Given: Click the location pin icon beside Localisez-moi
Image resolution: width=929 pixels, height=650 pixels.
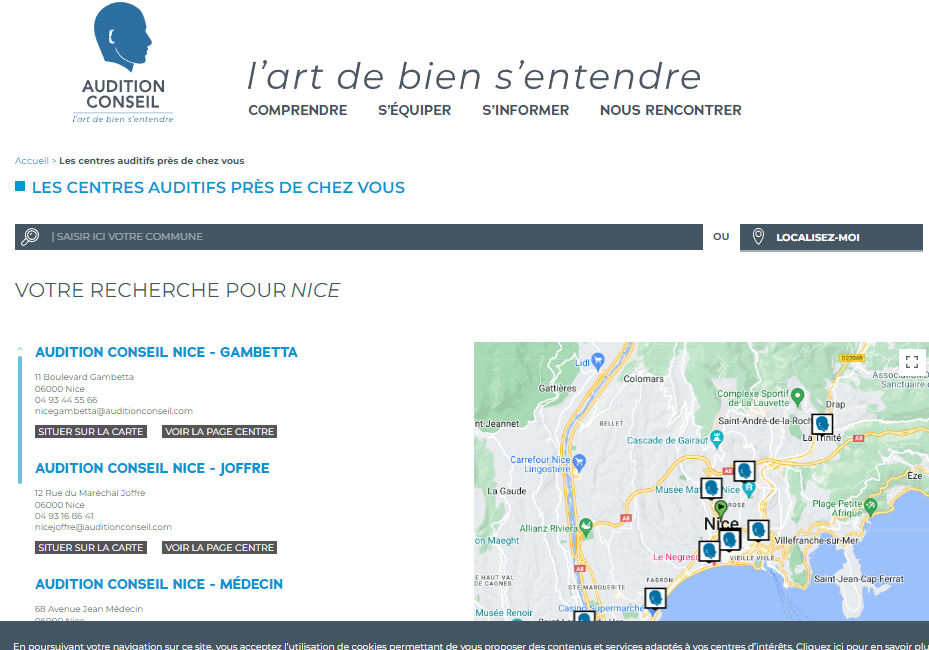Looking at the screenshot, I should 758,237.
